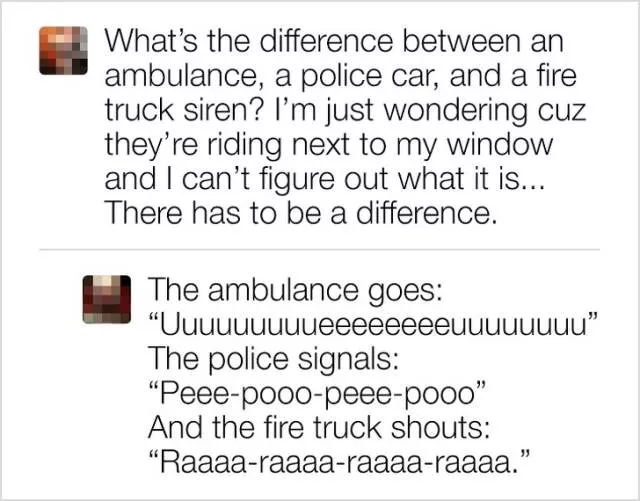Click the text "truck siren? I'm just wondering cuz"
The height and width of the screenshot is (501, 640).
328,110
